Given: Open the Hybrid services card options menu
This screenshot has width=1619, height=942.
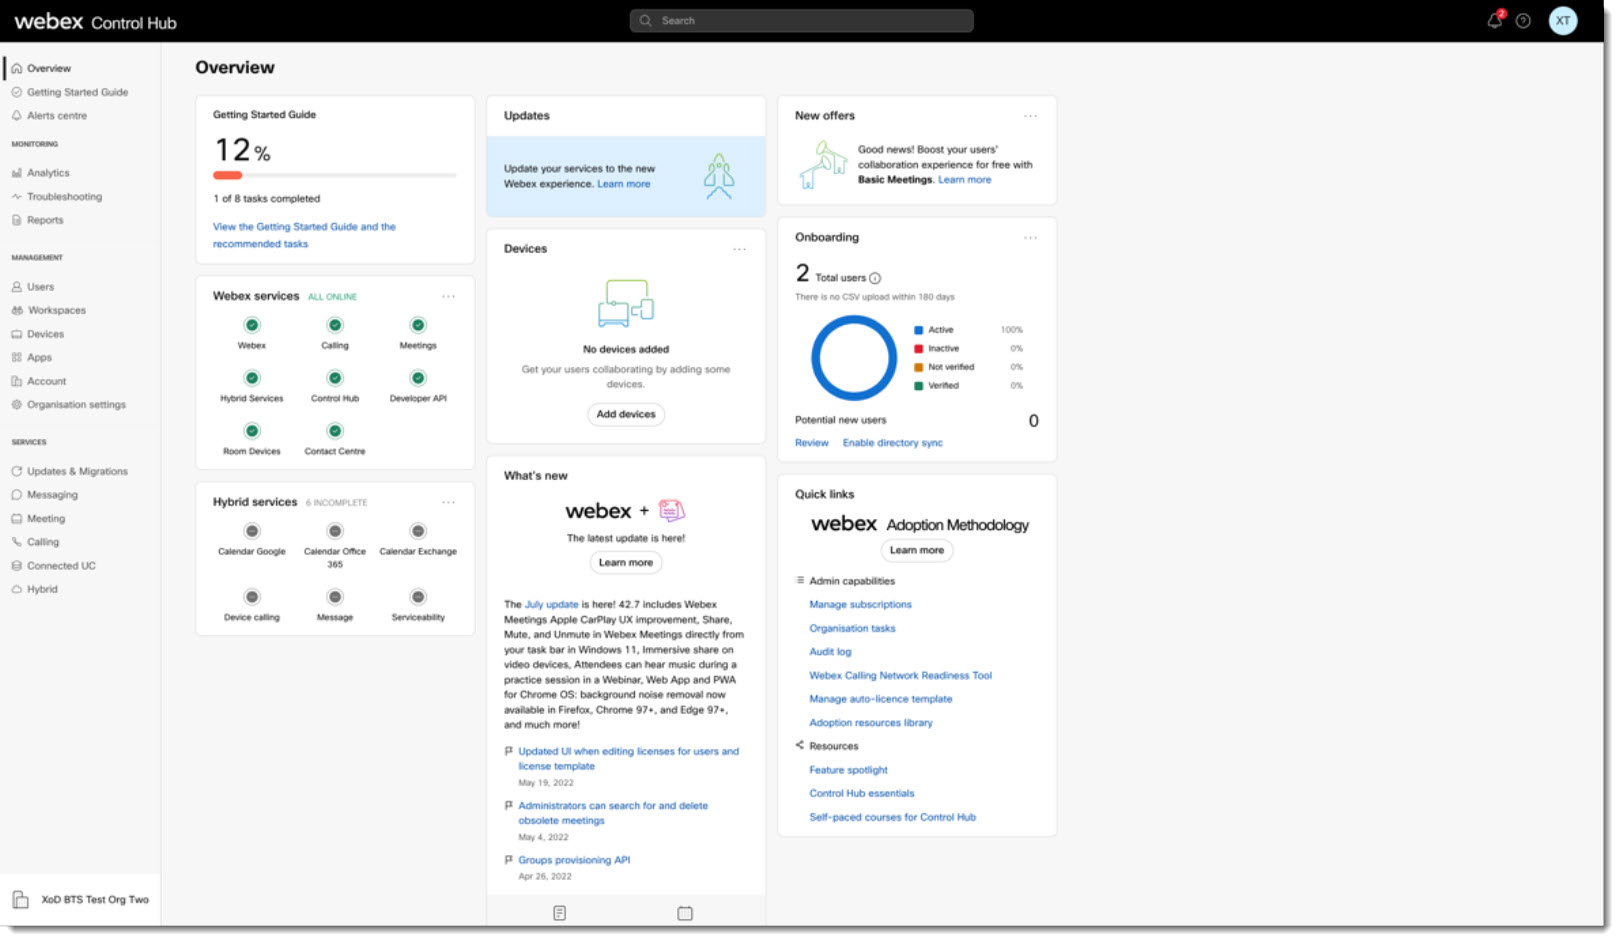Looking at the screenshot, I should [x=448, y=502].
